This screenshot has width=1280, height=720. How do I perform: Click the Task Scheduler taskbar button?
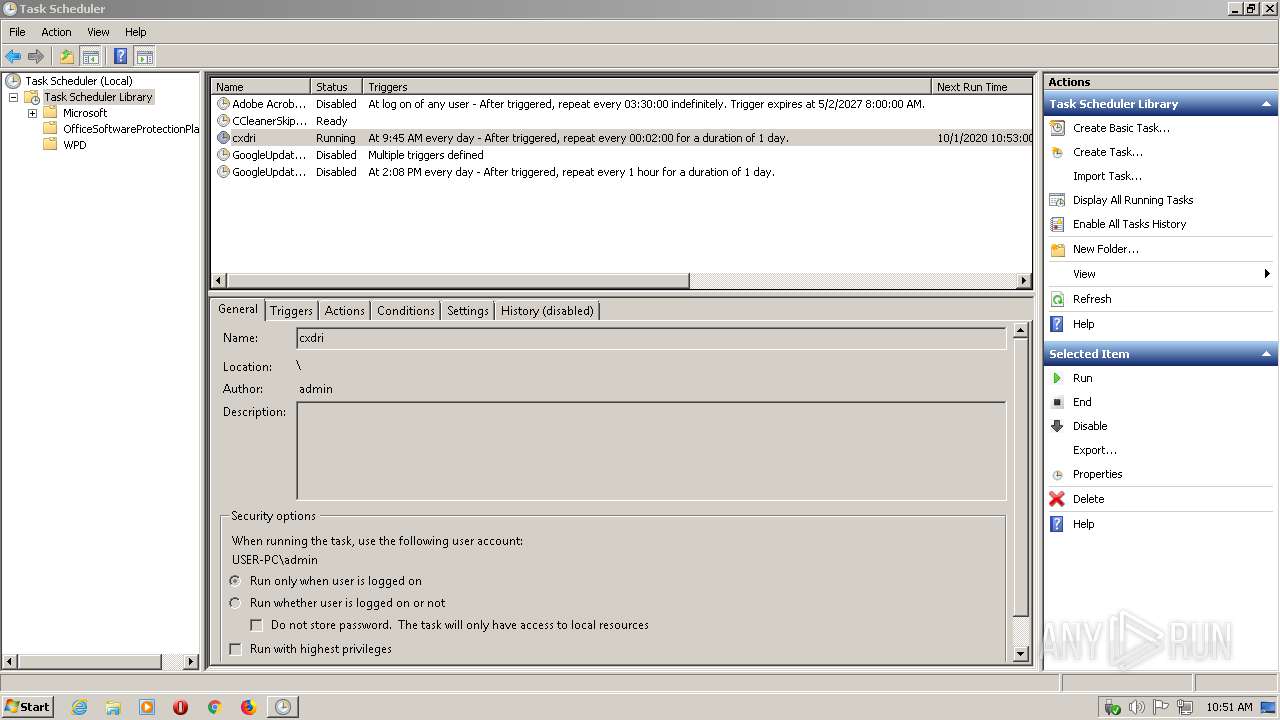[283, 707]
